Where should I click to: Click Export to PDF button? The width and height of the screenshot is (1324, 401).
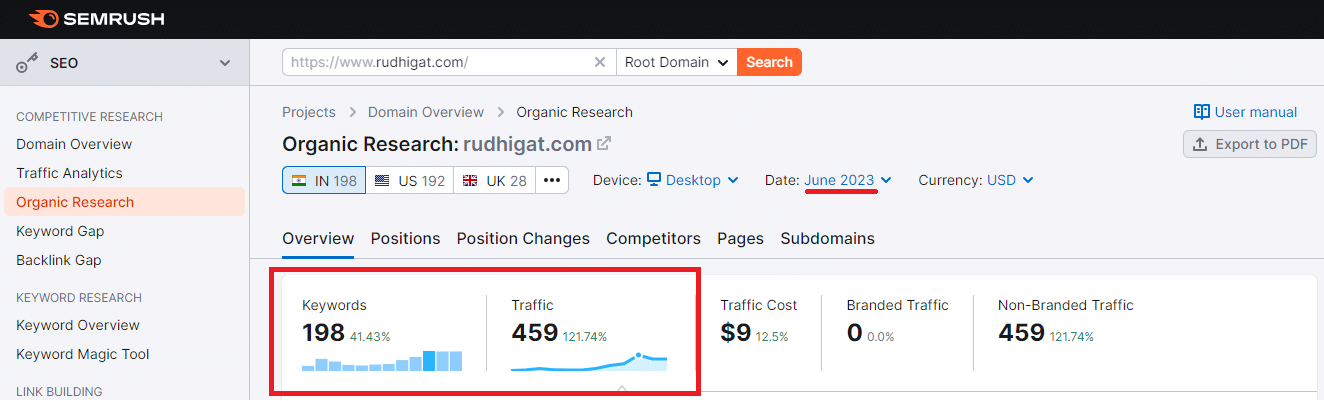[1250, 144]
